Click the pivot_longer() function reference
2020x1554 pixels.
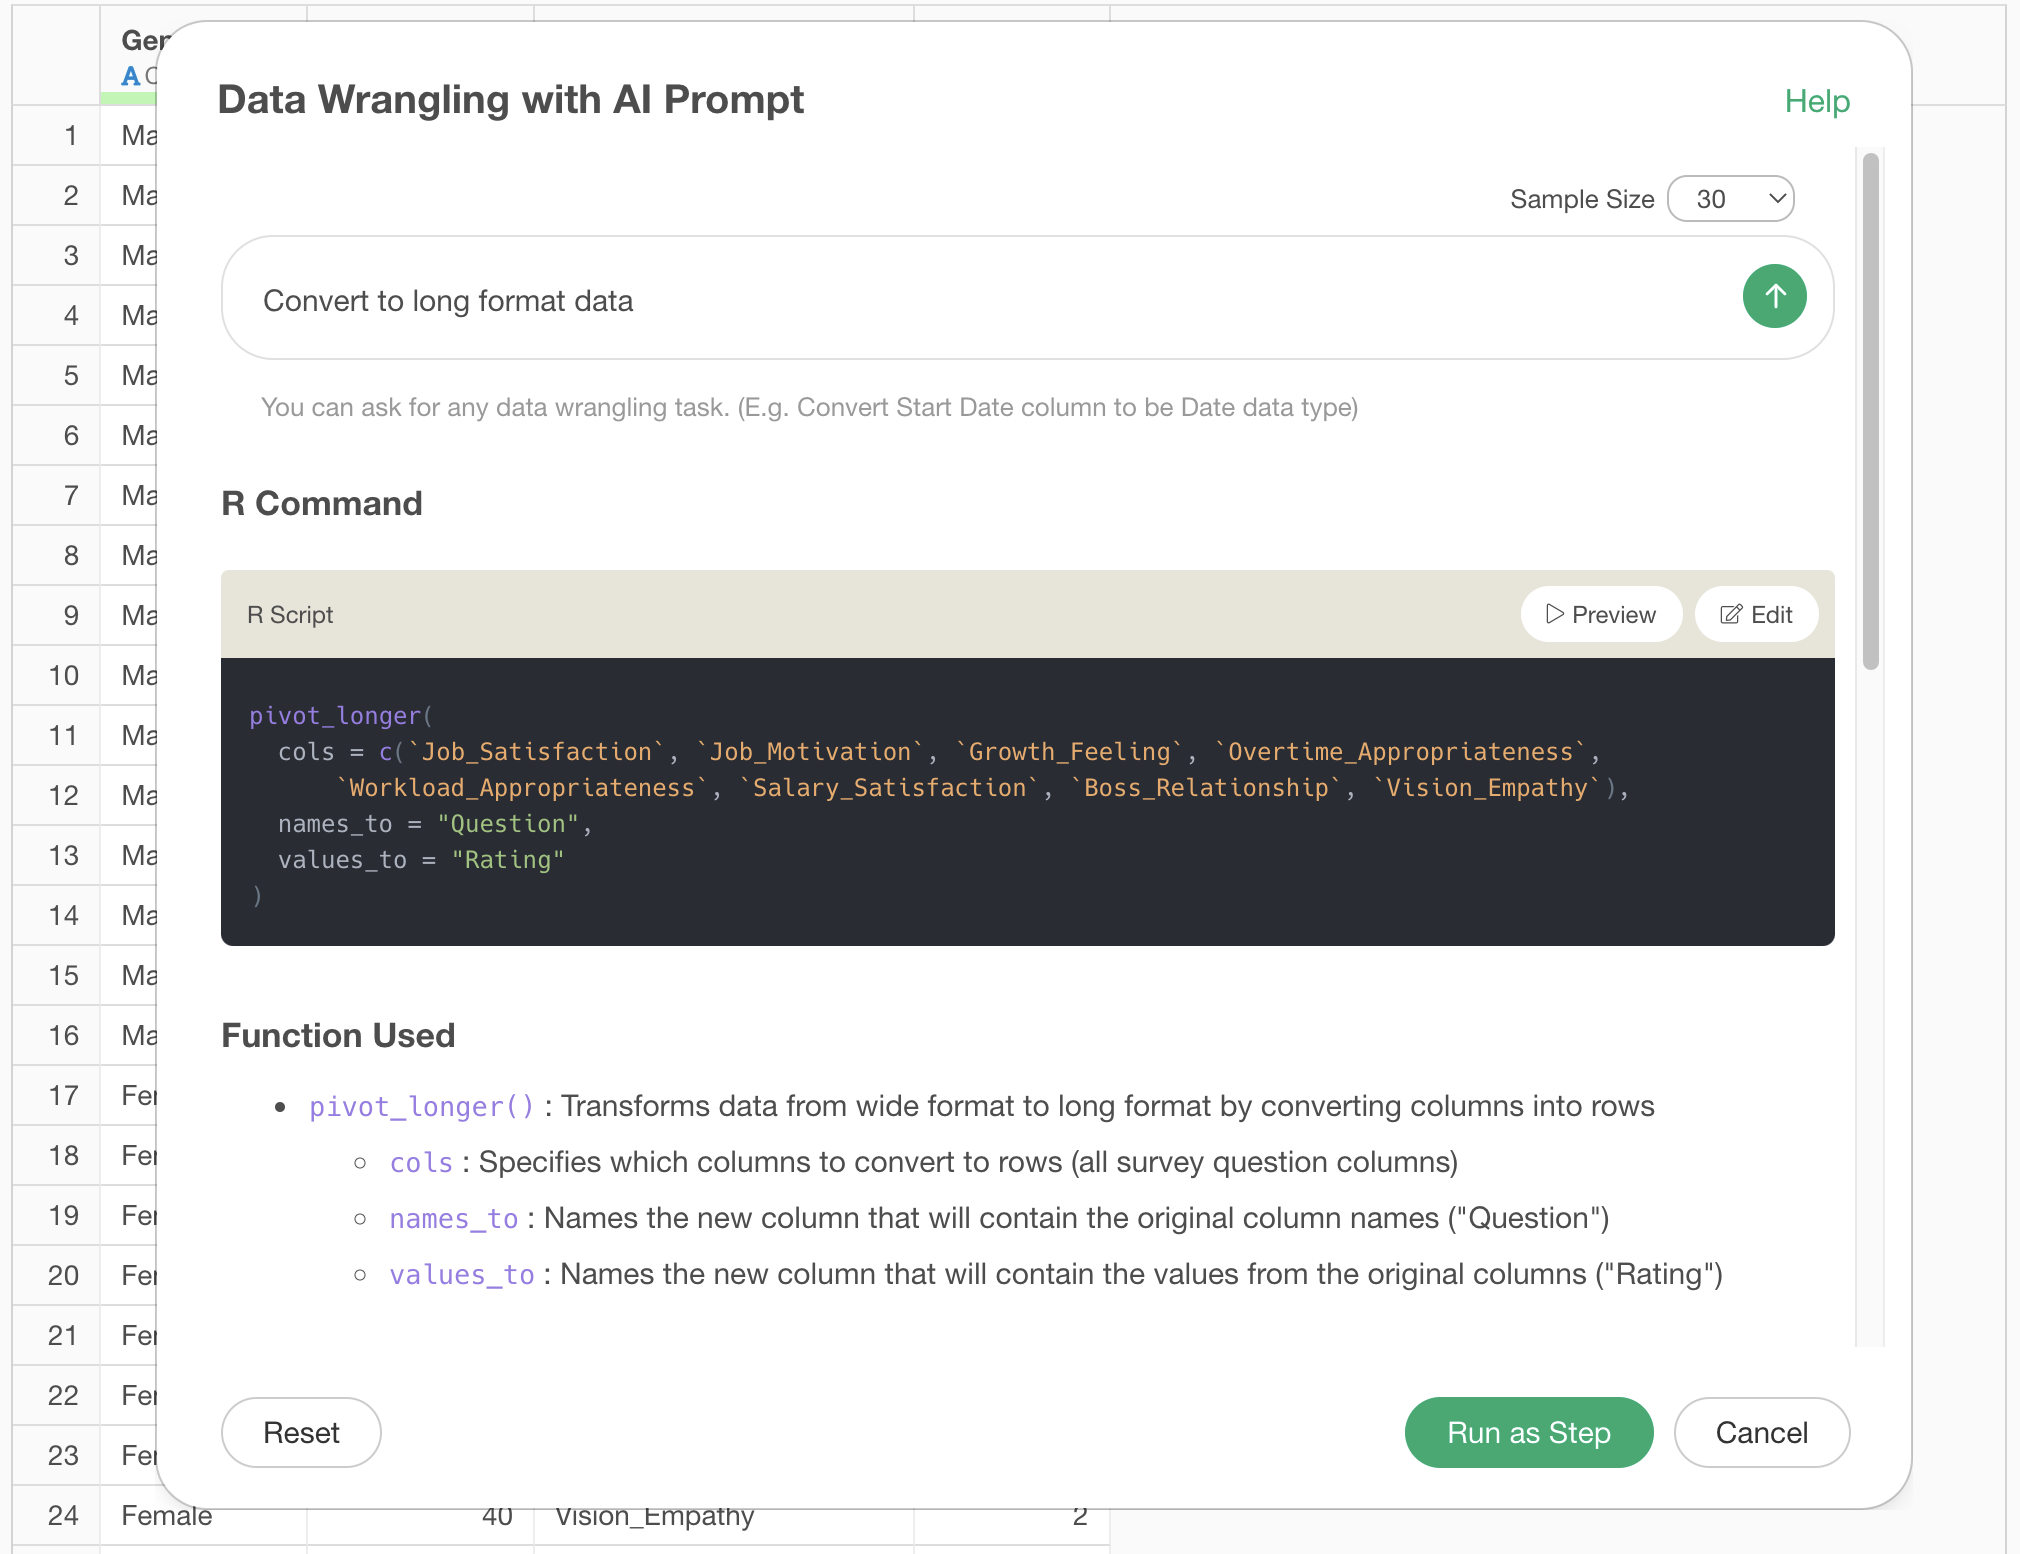coord(421,1106)
